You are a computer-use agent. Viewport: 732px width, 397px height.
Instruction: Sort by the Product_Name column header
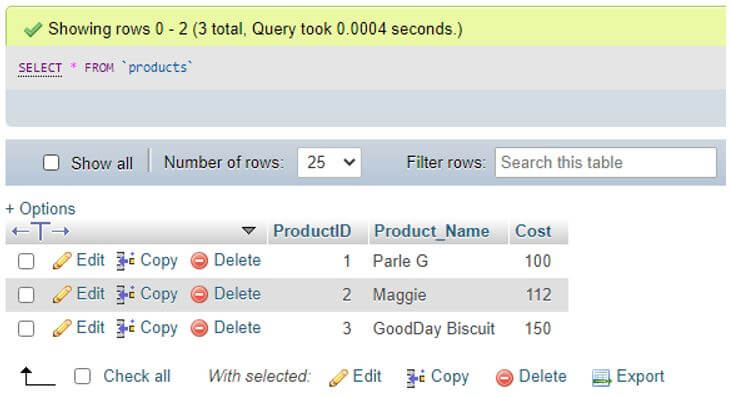click(432, 231)
